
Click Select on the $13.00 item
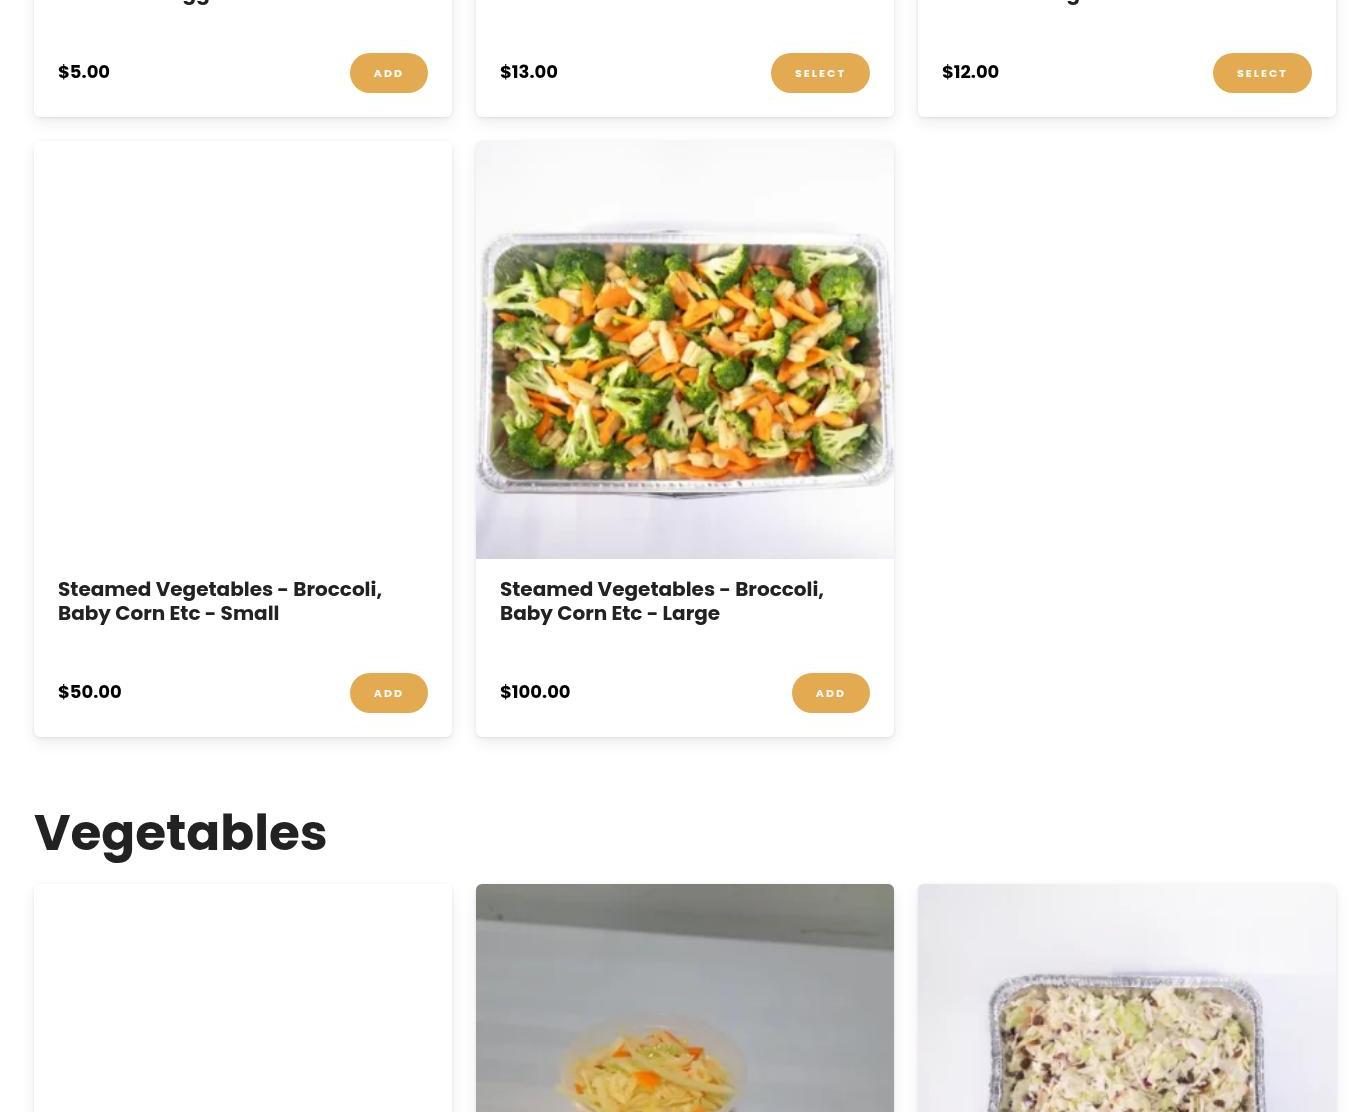pyautogui.click(x=820, y=73)
